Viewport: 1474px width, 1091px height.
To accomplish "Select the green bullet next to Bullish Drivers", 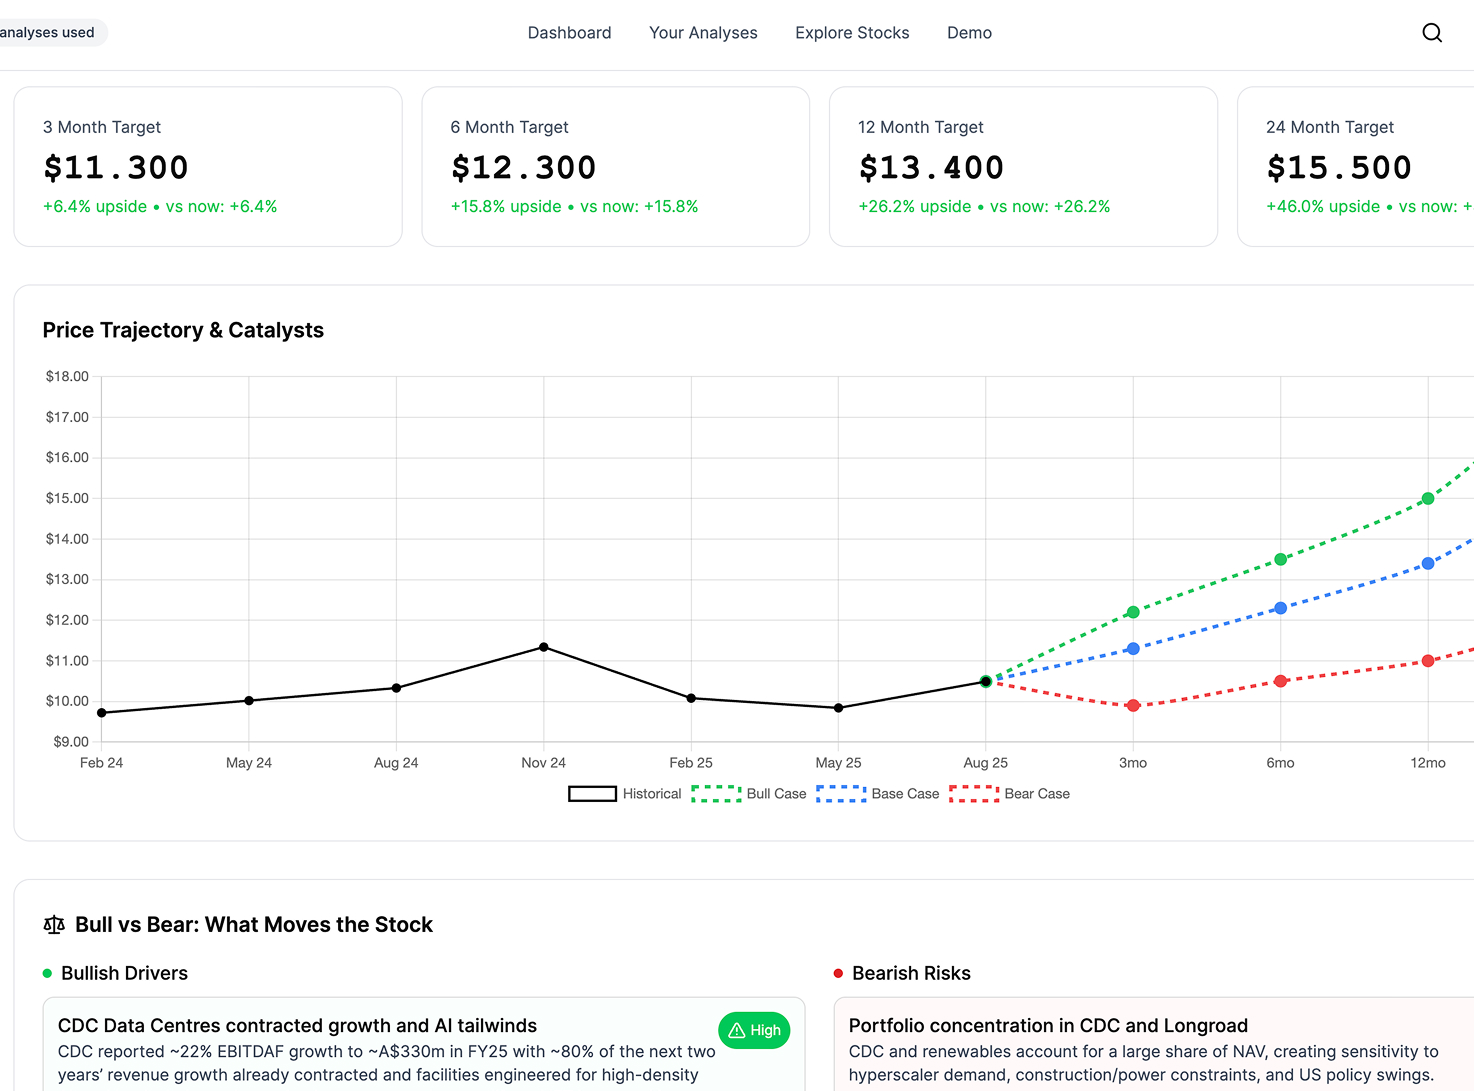I will click(45, 972).
